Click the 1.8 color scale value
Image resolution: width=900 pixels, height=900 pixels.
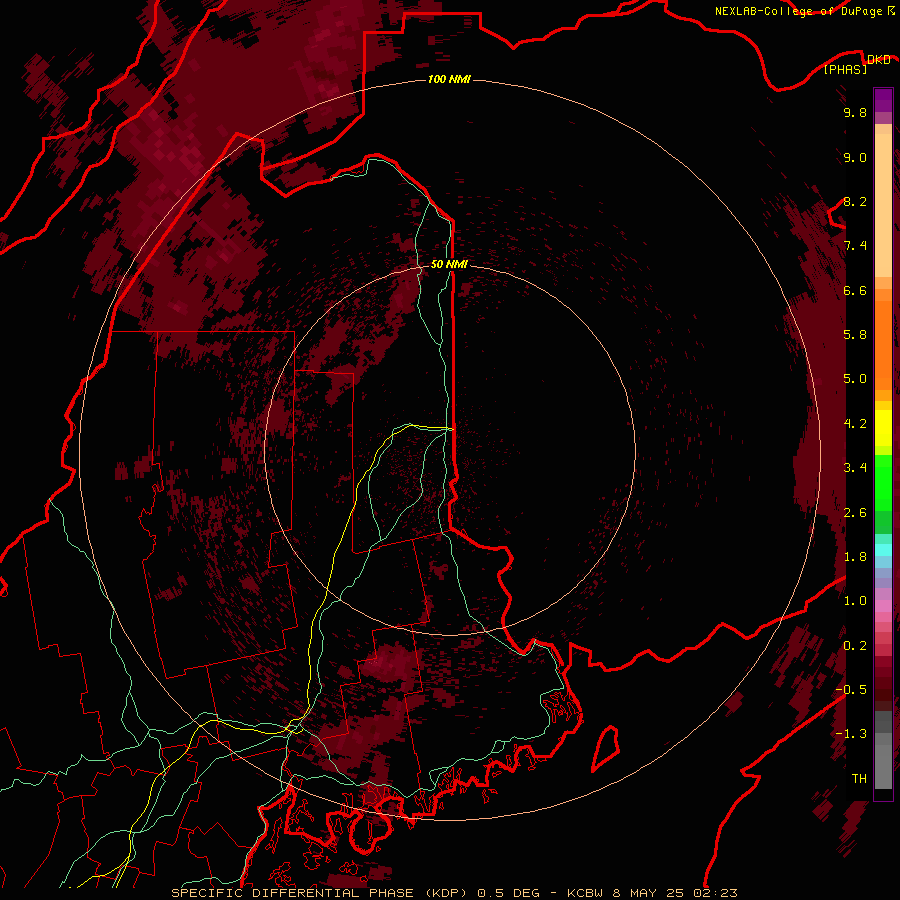click(855, 557)
